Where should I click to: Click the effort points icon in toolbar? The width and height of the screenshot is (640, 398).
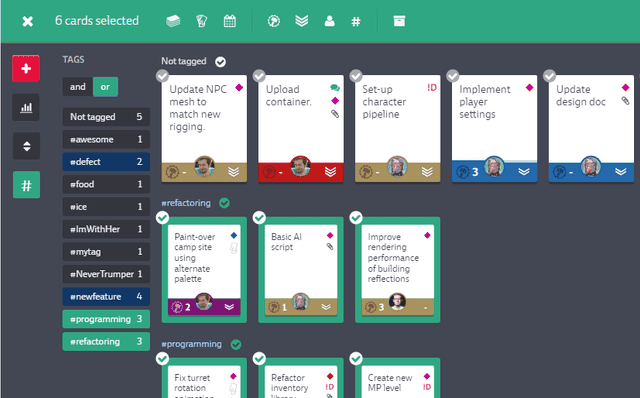(x=274, y=21)
